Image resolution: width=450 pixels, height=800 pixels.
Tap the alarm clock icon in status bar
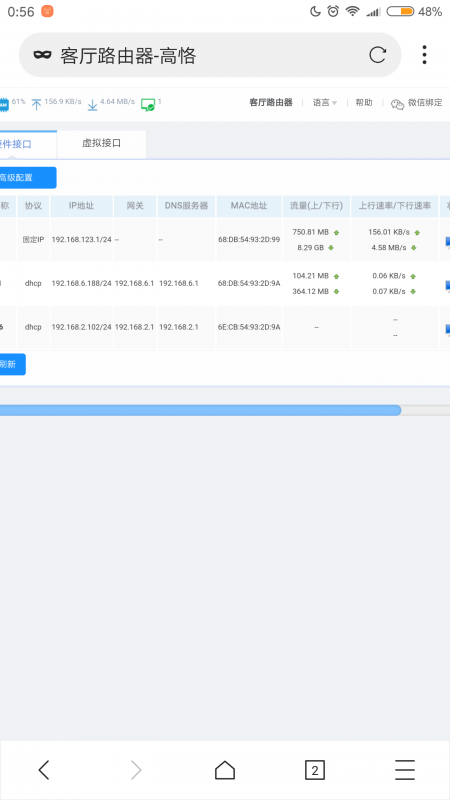pos(333,11)
